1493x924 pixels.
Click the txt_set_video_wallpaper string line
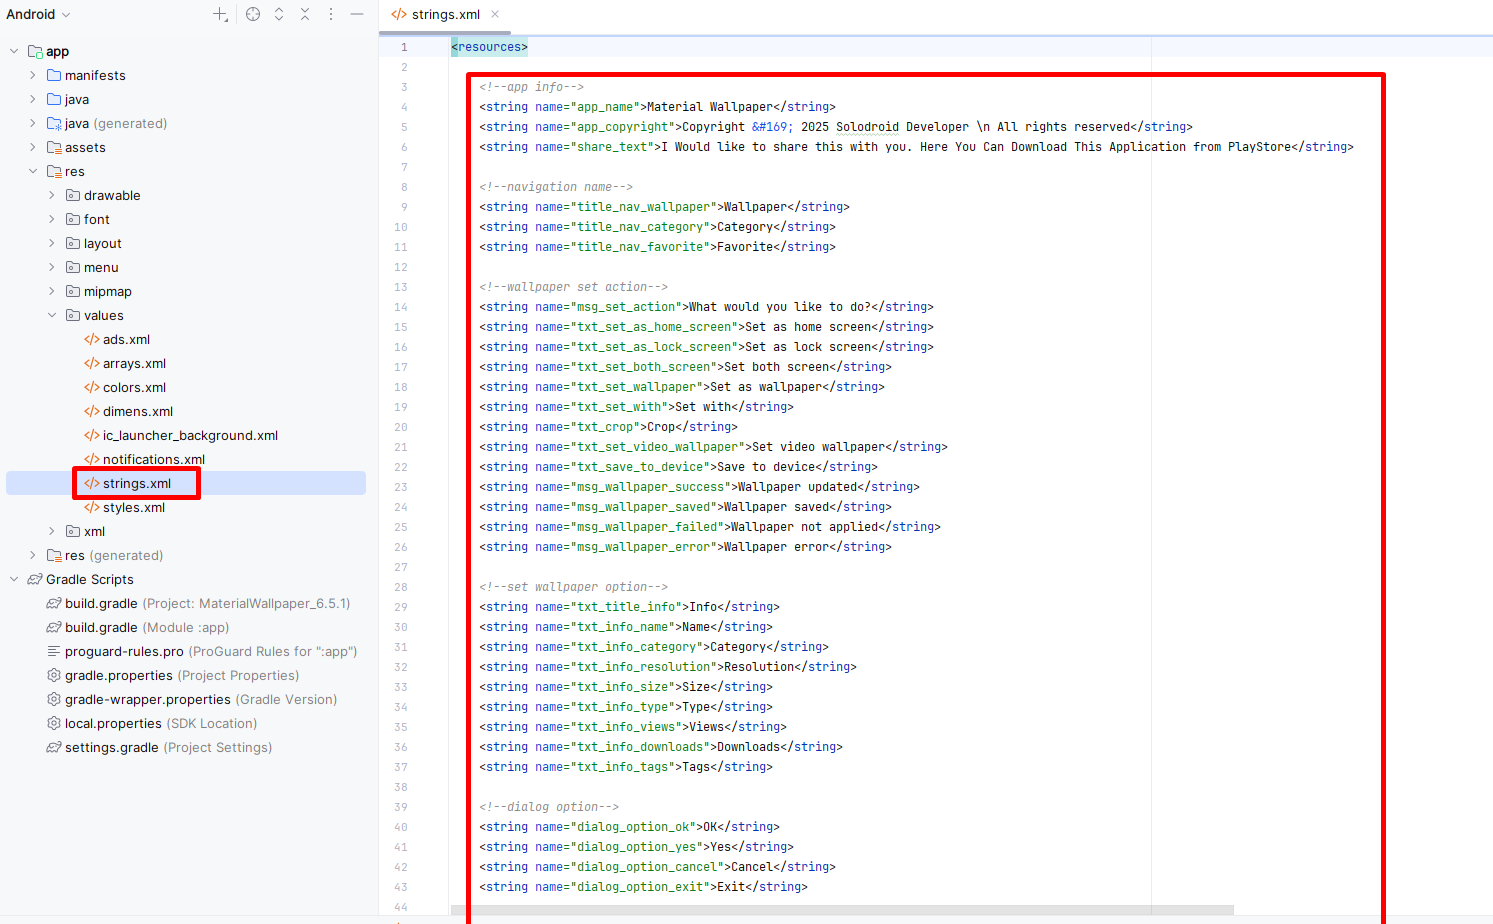click(713, 447)
